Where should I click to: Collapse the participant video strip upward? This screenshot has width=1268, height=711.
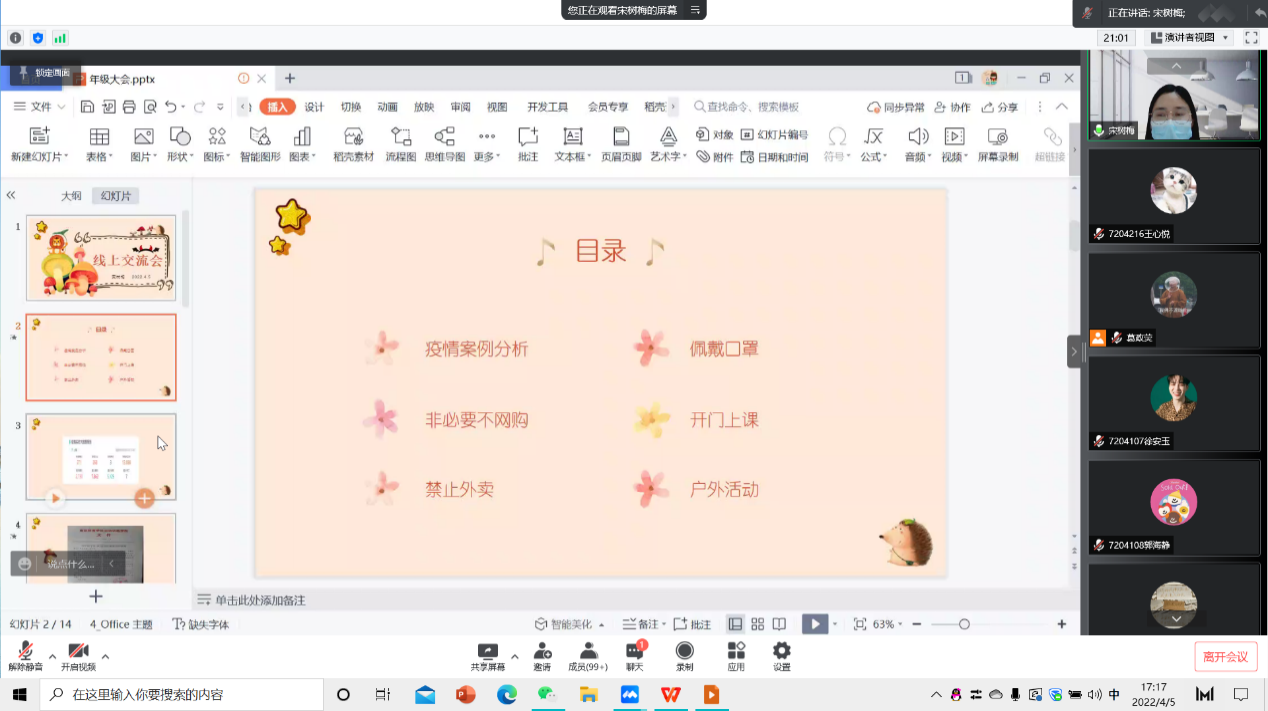tap(1176, 65)
